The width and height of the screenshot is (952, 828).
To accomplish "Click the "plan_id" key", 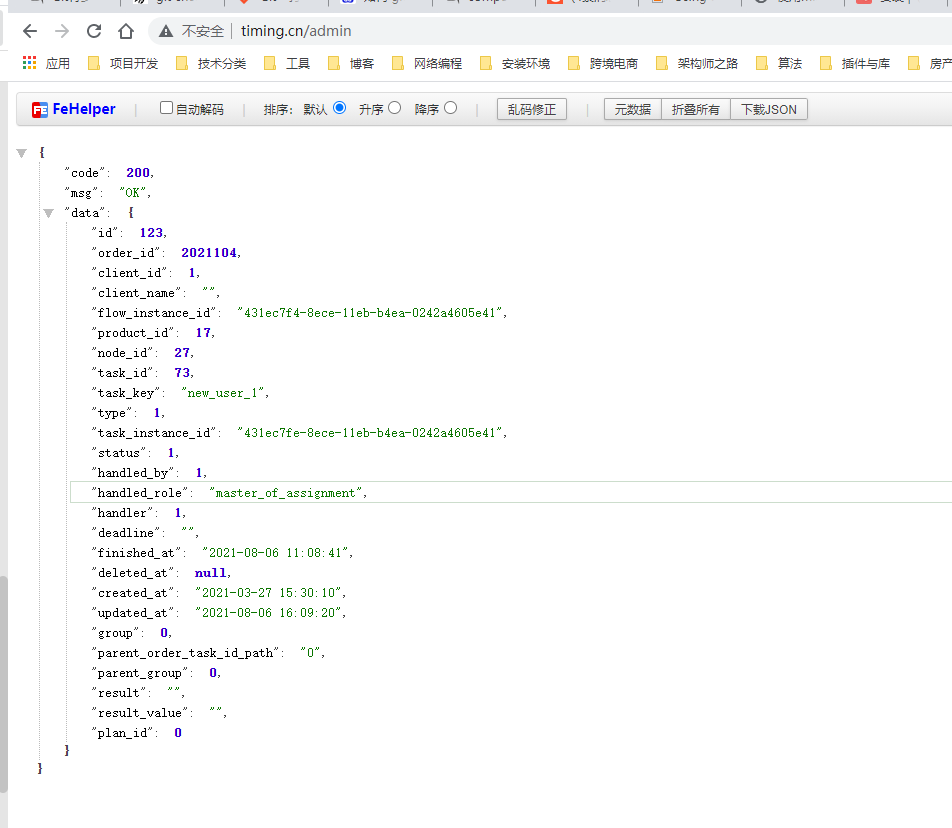I will coord(122,733).
